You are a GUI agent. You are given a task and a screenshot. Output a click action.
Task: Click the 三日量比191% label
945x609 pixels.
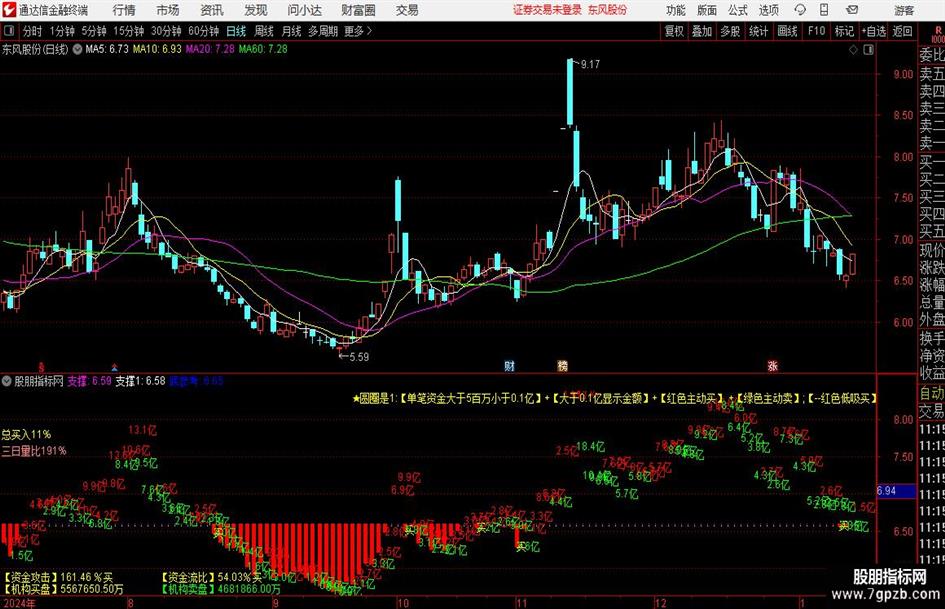(34, 450)
